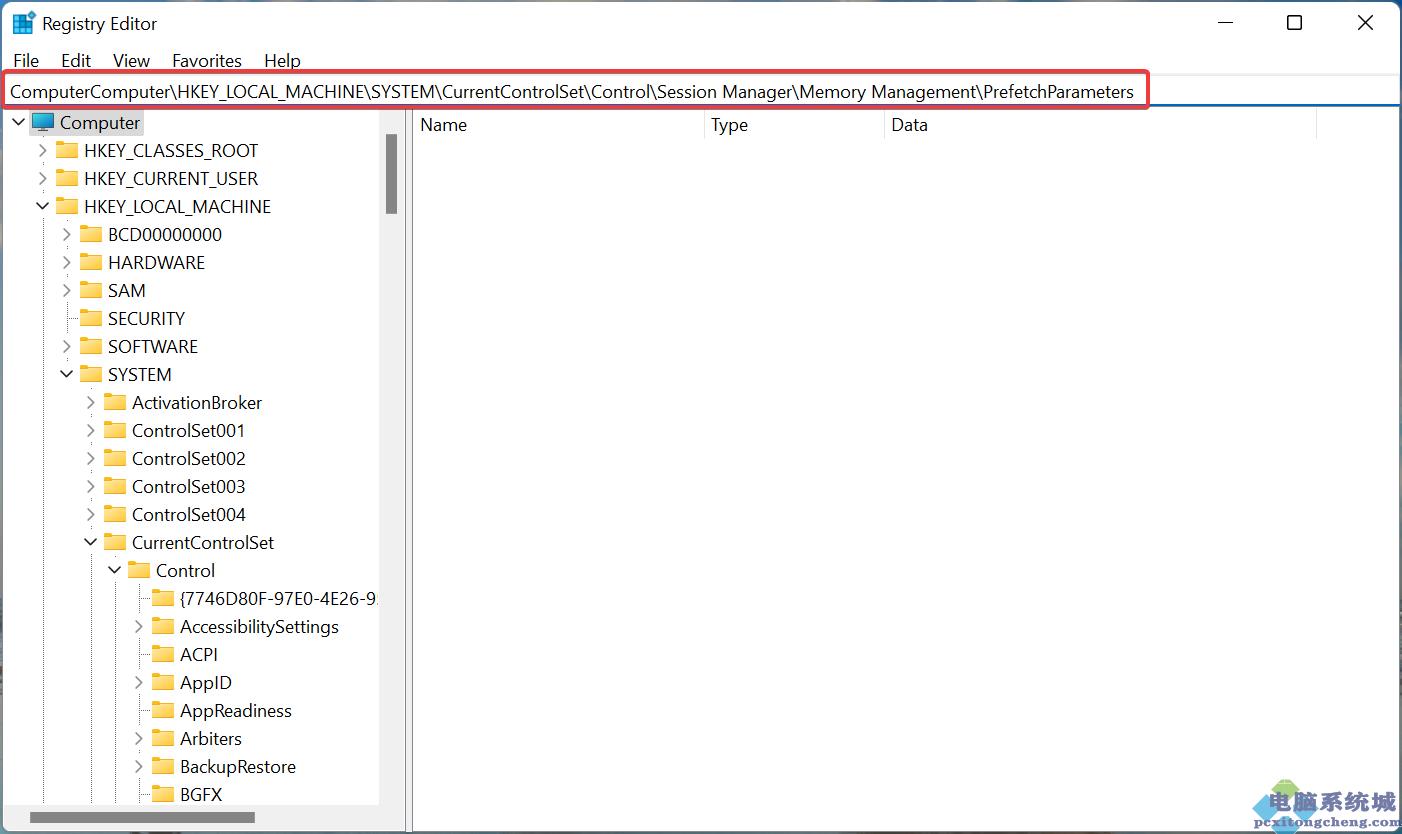Click the ControlSet003 folder icon
The width and height of the screenshot is (1402, 834).
pyautogui.click(x=115, y=486)
